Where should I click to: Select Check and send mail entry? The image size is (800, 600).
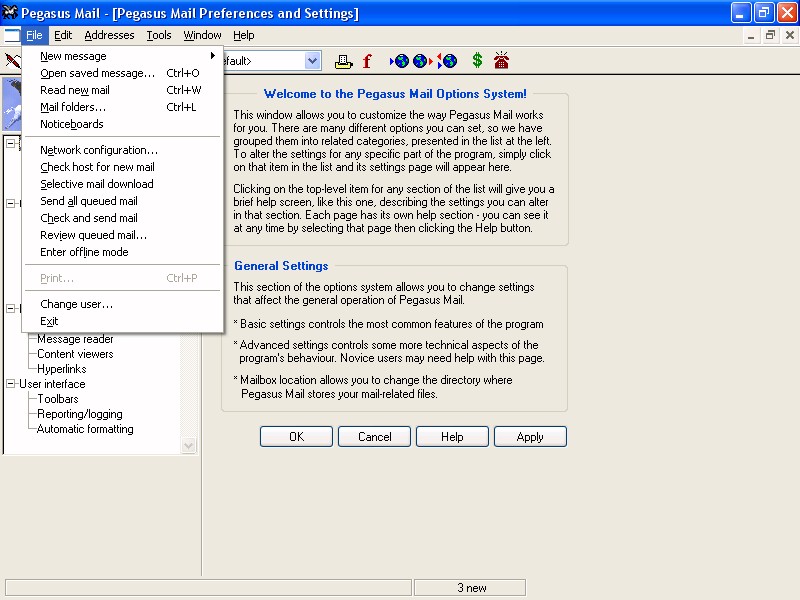[122, 218]
